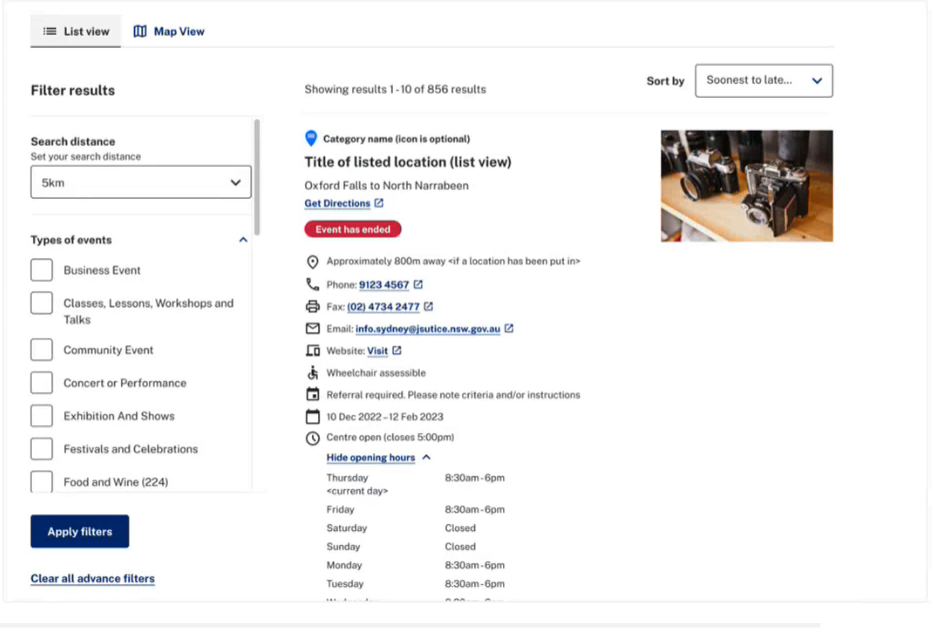Viewport: 933px width, 632px height.
Task: Click Oxford Falls to North Narrabeen text
Action: click(387, 186)
